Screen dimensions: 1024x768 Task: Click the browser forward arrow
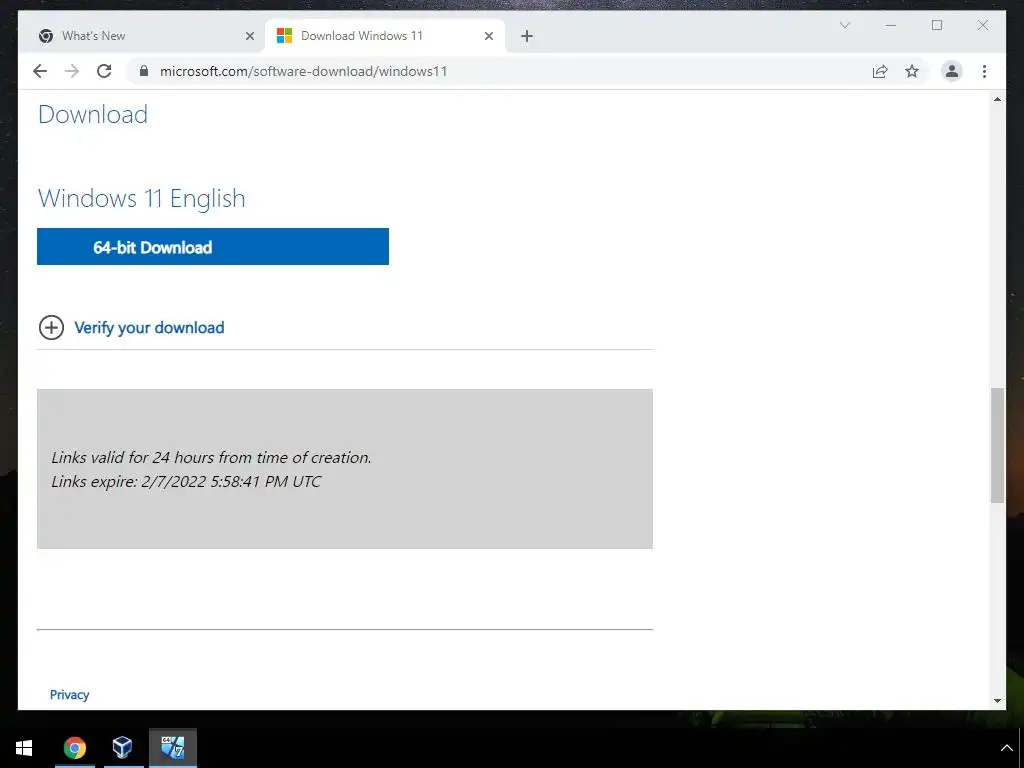point(72,71)
